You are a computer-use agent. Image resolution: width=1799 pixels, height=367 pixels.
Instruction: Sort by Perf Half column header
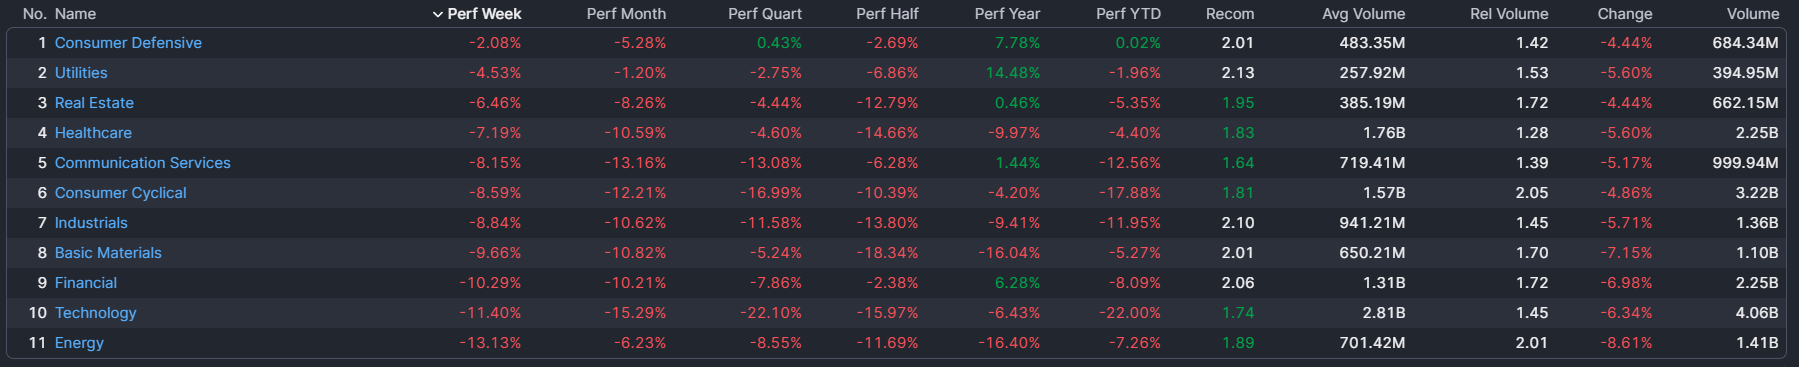pyautogui.click(x=887, y=14)
